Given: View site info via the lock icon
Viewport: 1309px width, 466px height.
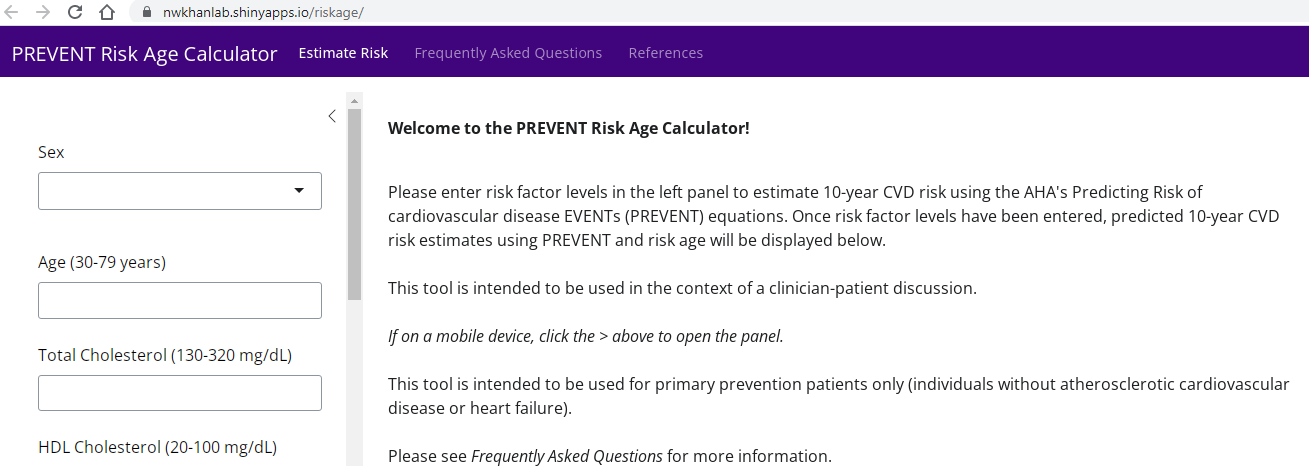Looking at the screenshot, I should click(145, 12).
